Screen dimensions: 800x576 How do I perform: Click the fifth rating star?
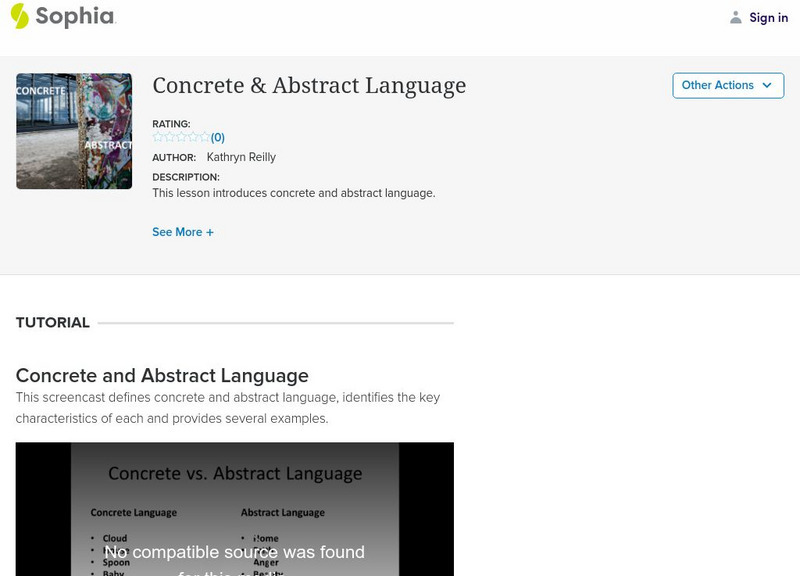[x=205, y=137]
